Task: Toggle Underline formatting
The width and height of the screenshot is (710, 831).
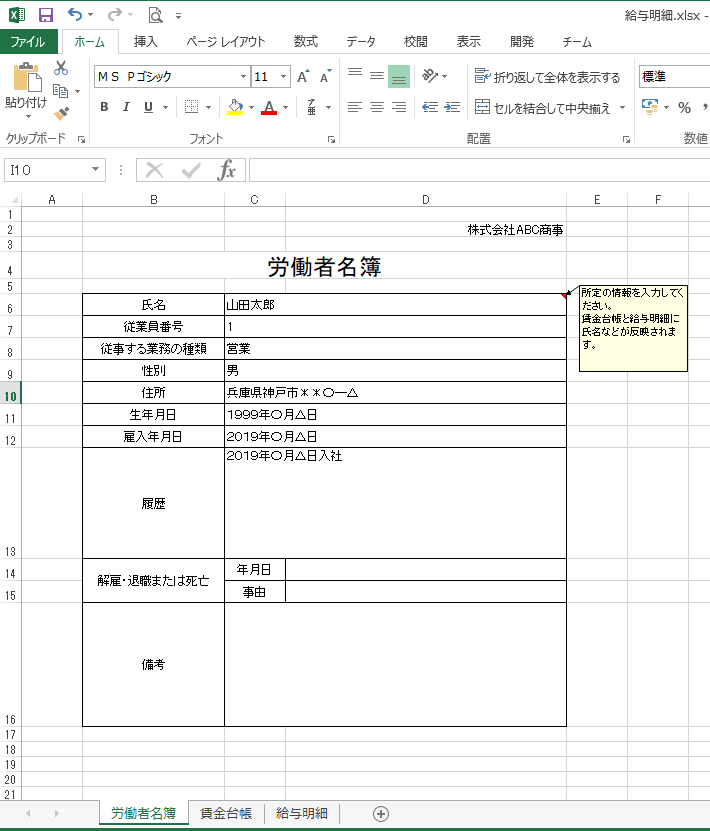Action: pos(148,107)
